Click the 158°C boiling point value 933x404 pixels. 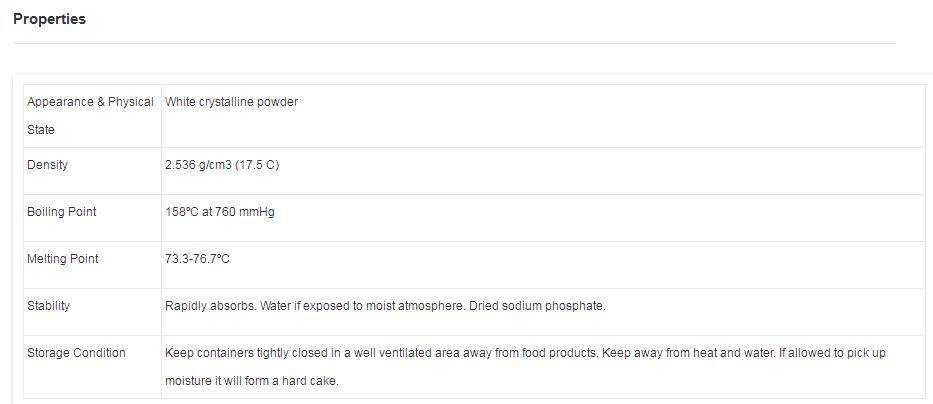(x=180, y=212)
